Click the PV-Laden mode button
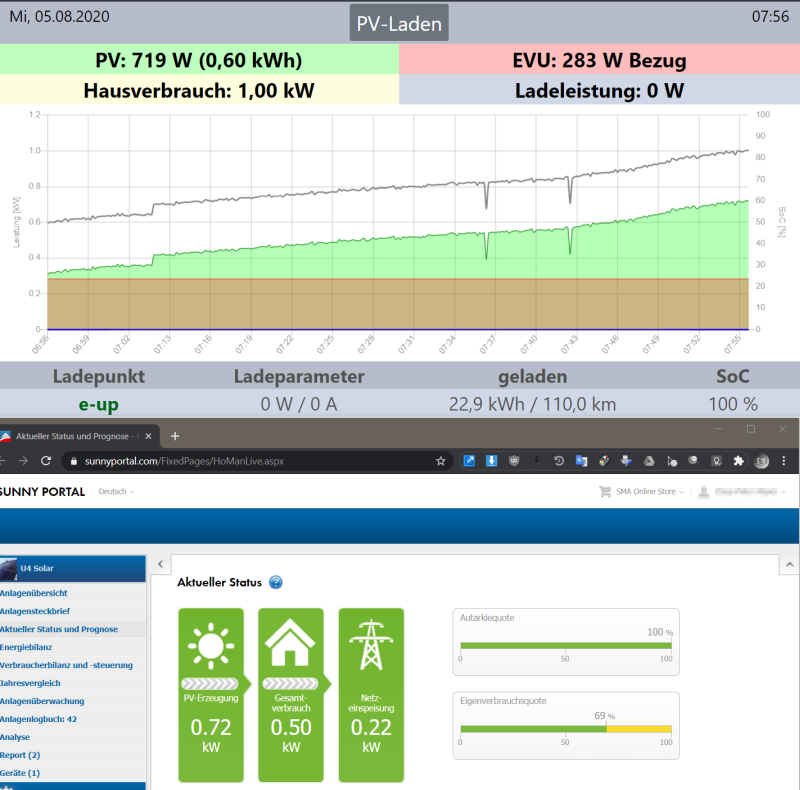Image resolution: width=800 pixels, height=790 pixels. tap(399, 23)
